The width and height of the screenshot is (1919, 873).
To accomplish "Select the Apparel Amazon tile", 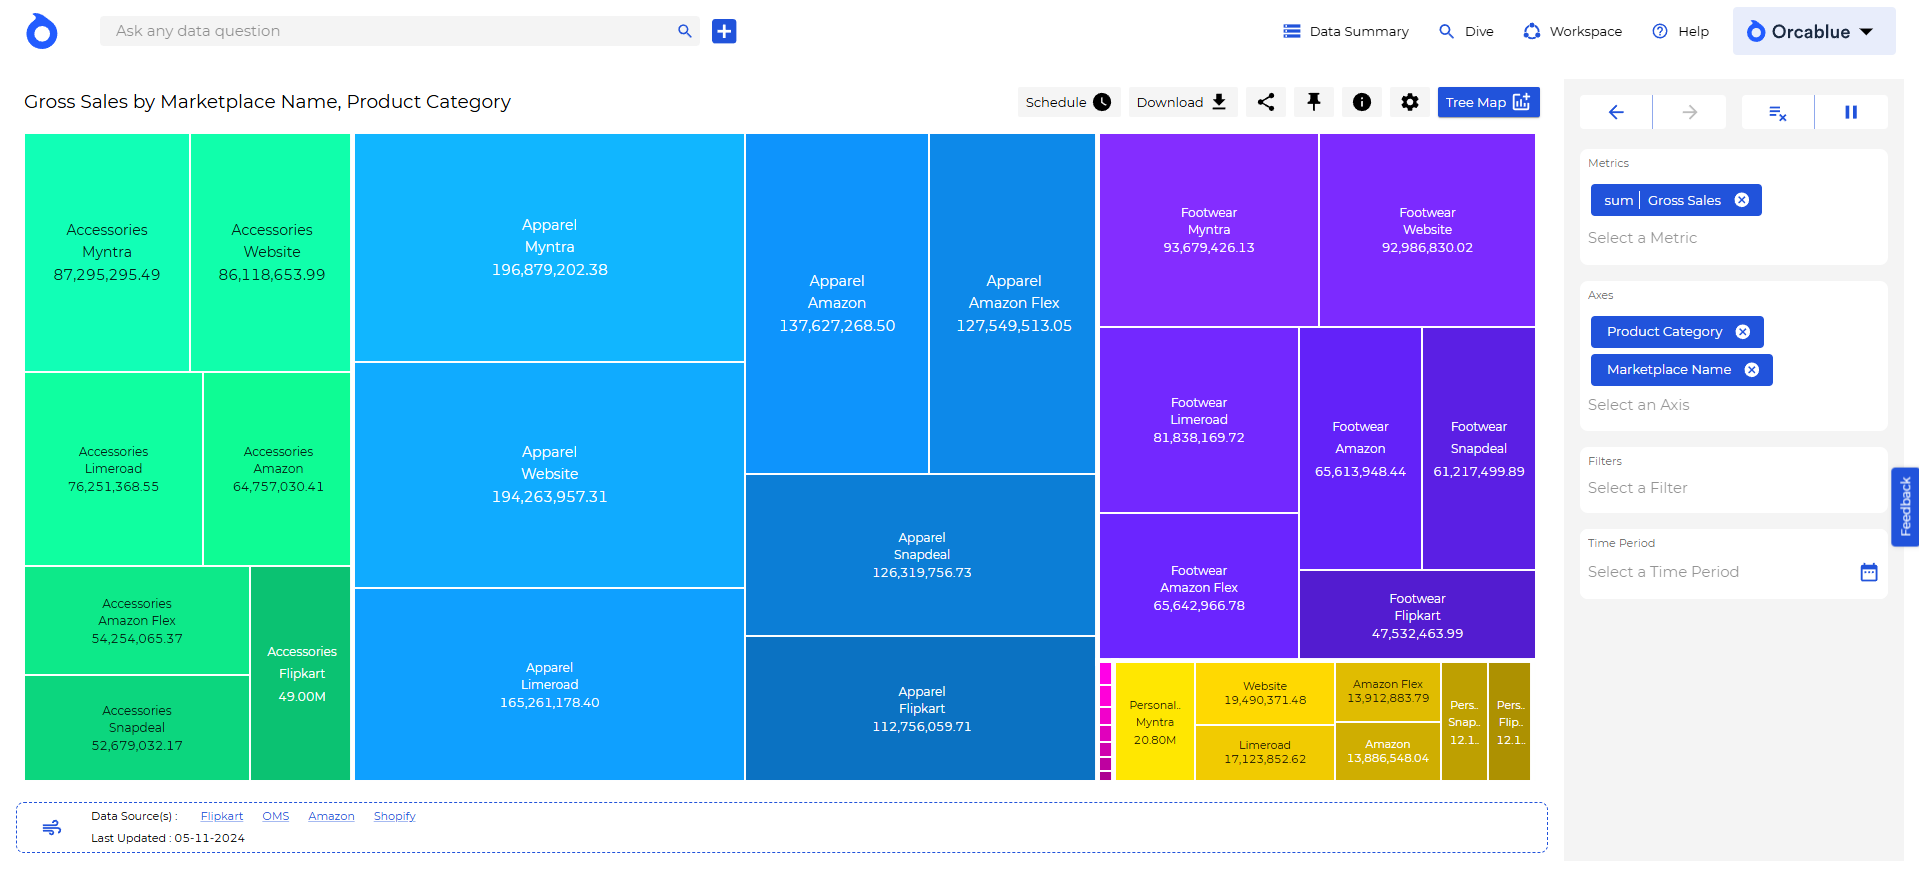I will (x=837, y=304).
